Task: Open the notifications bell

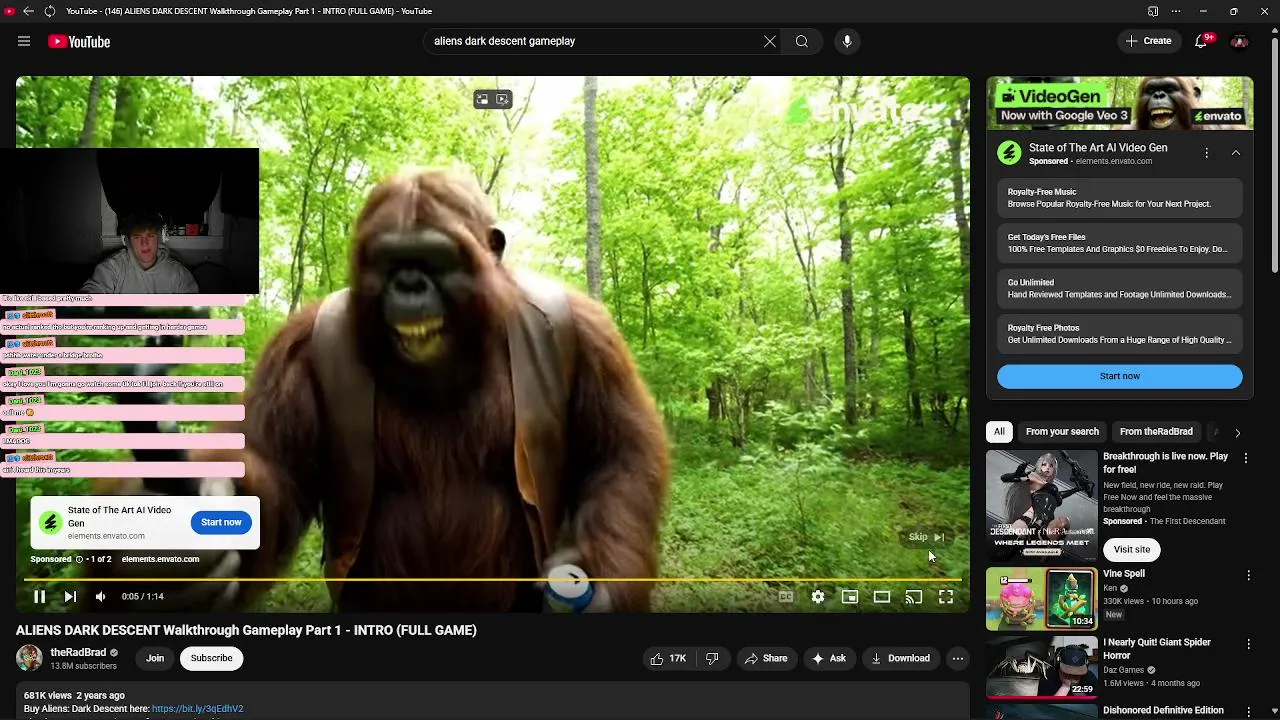Action: pos(1203,41)
